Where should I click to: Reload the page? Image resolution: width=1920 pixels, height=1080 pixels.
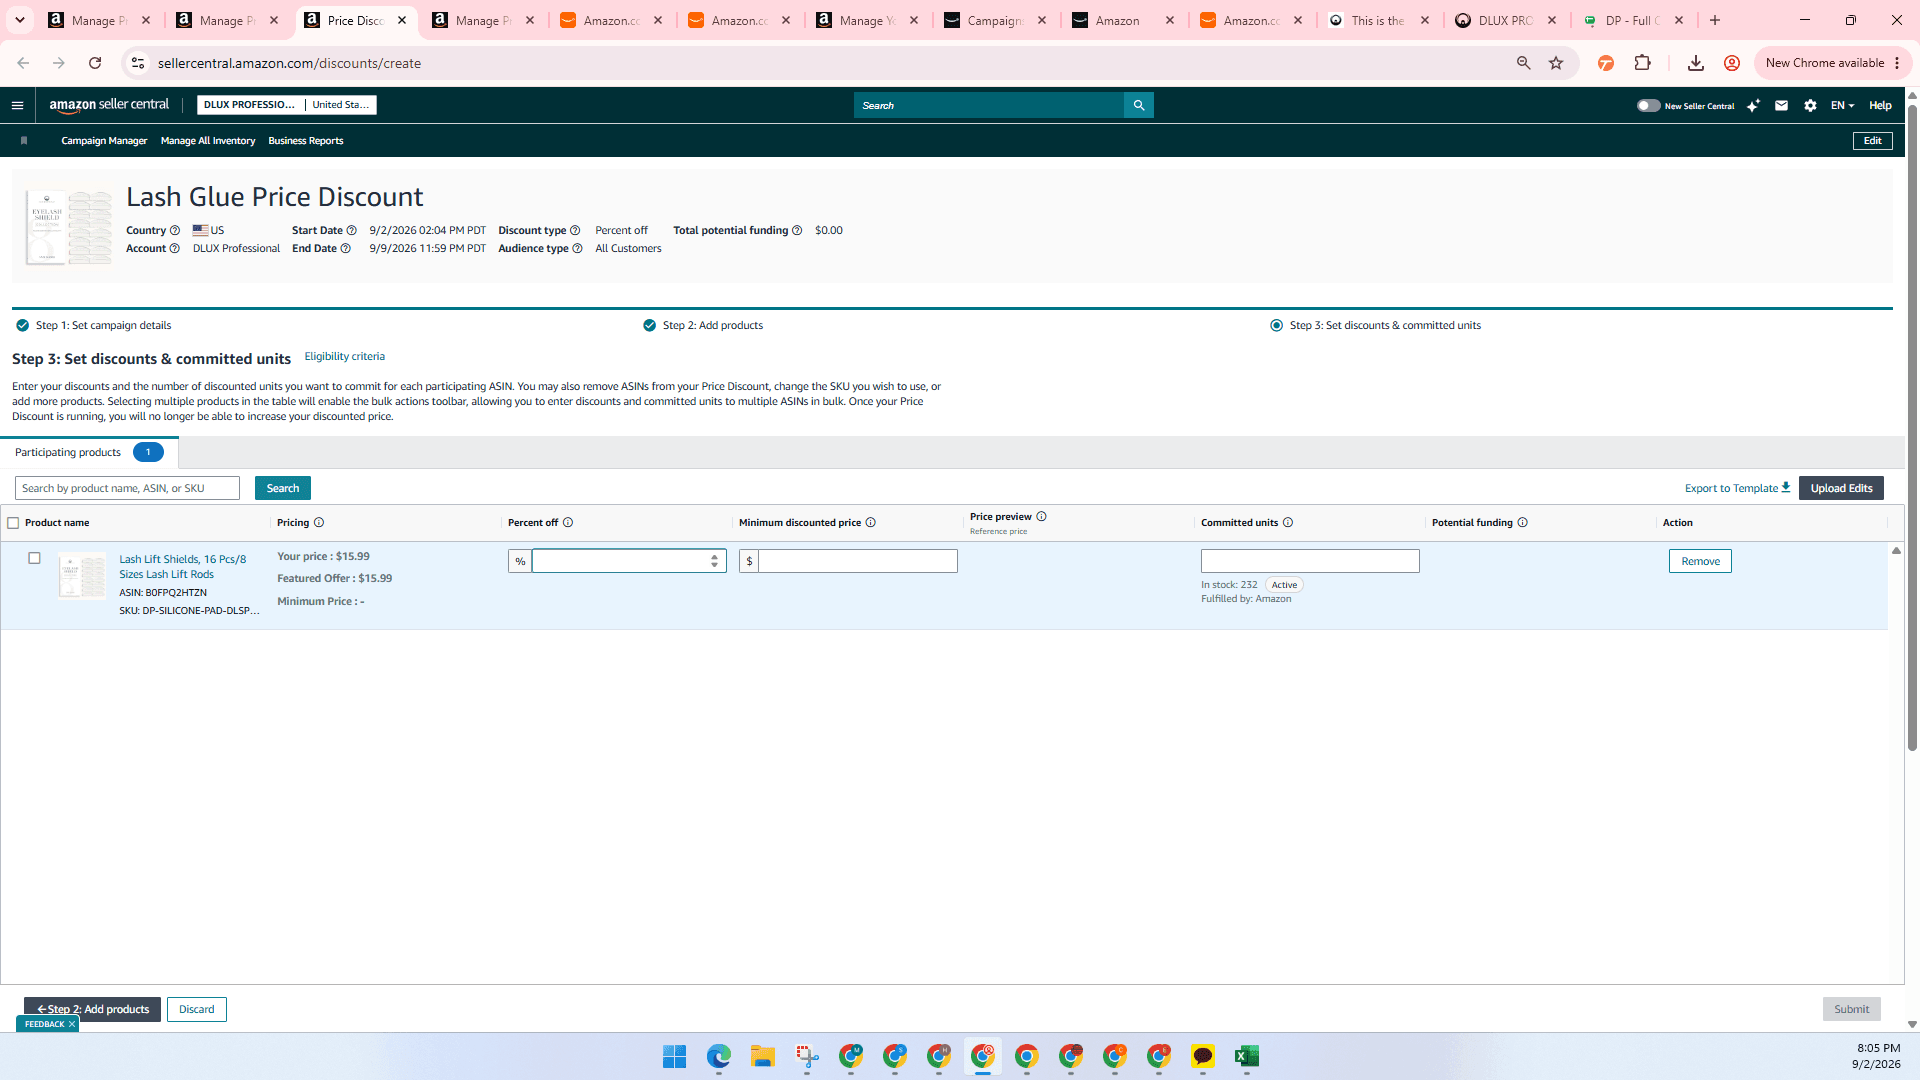95,63
